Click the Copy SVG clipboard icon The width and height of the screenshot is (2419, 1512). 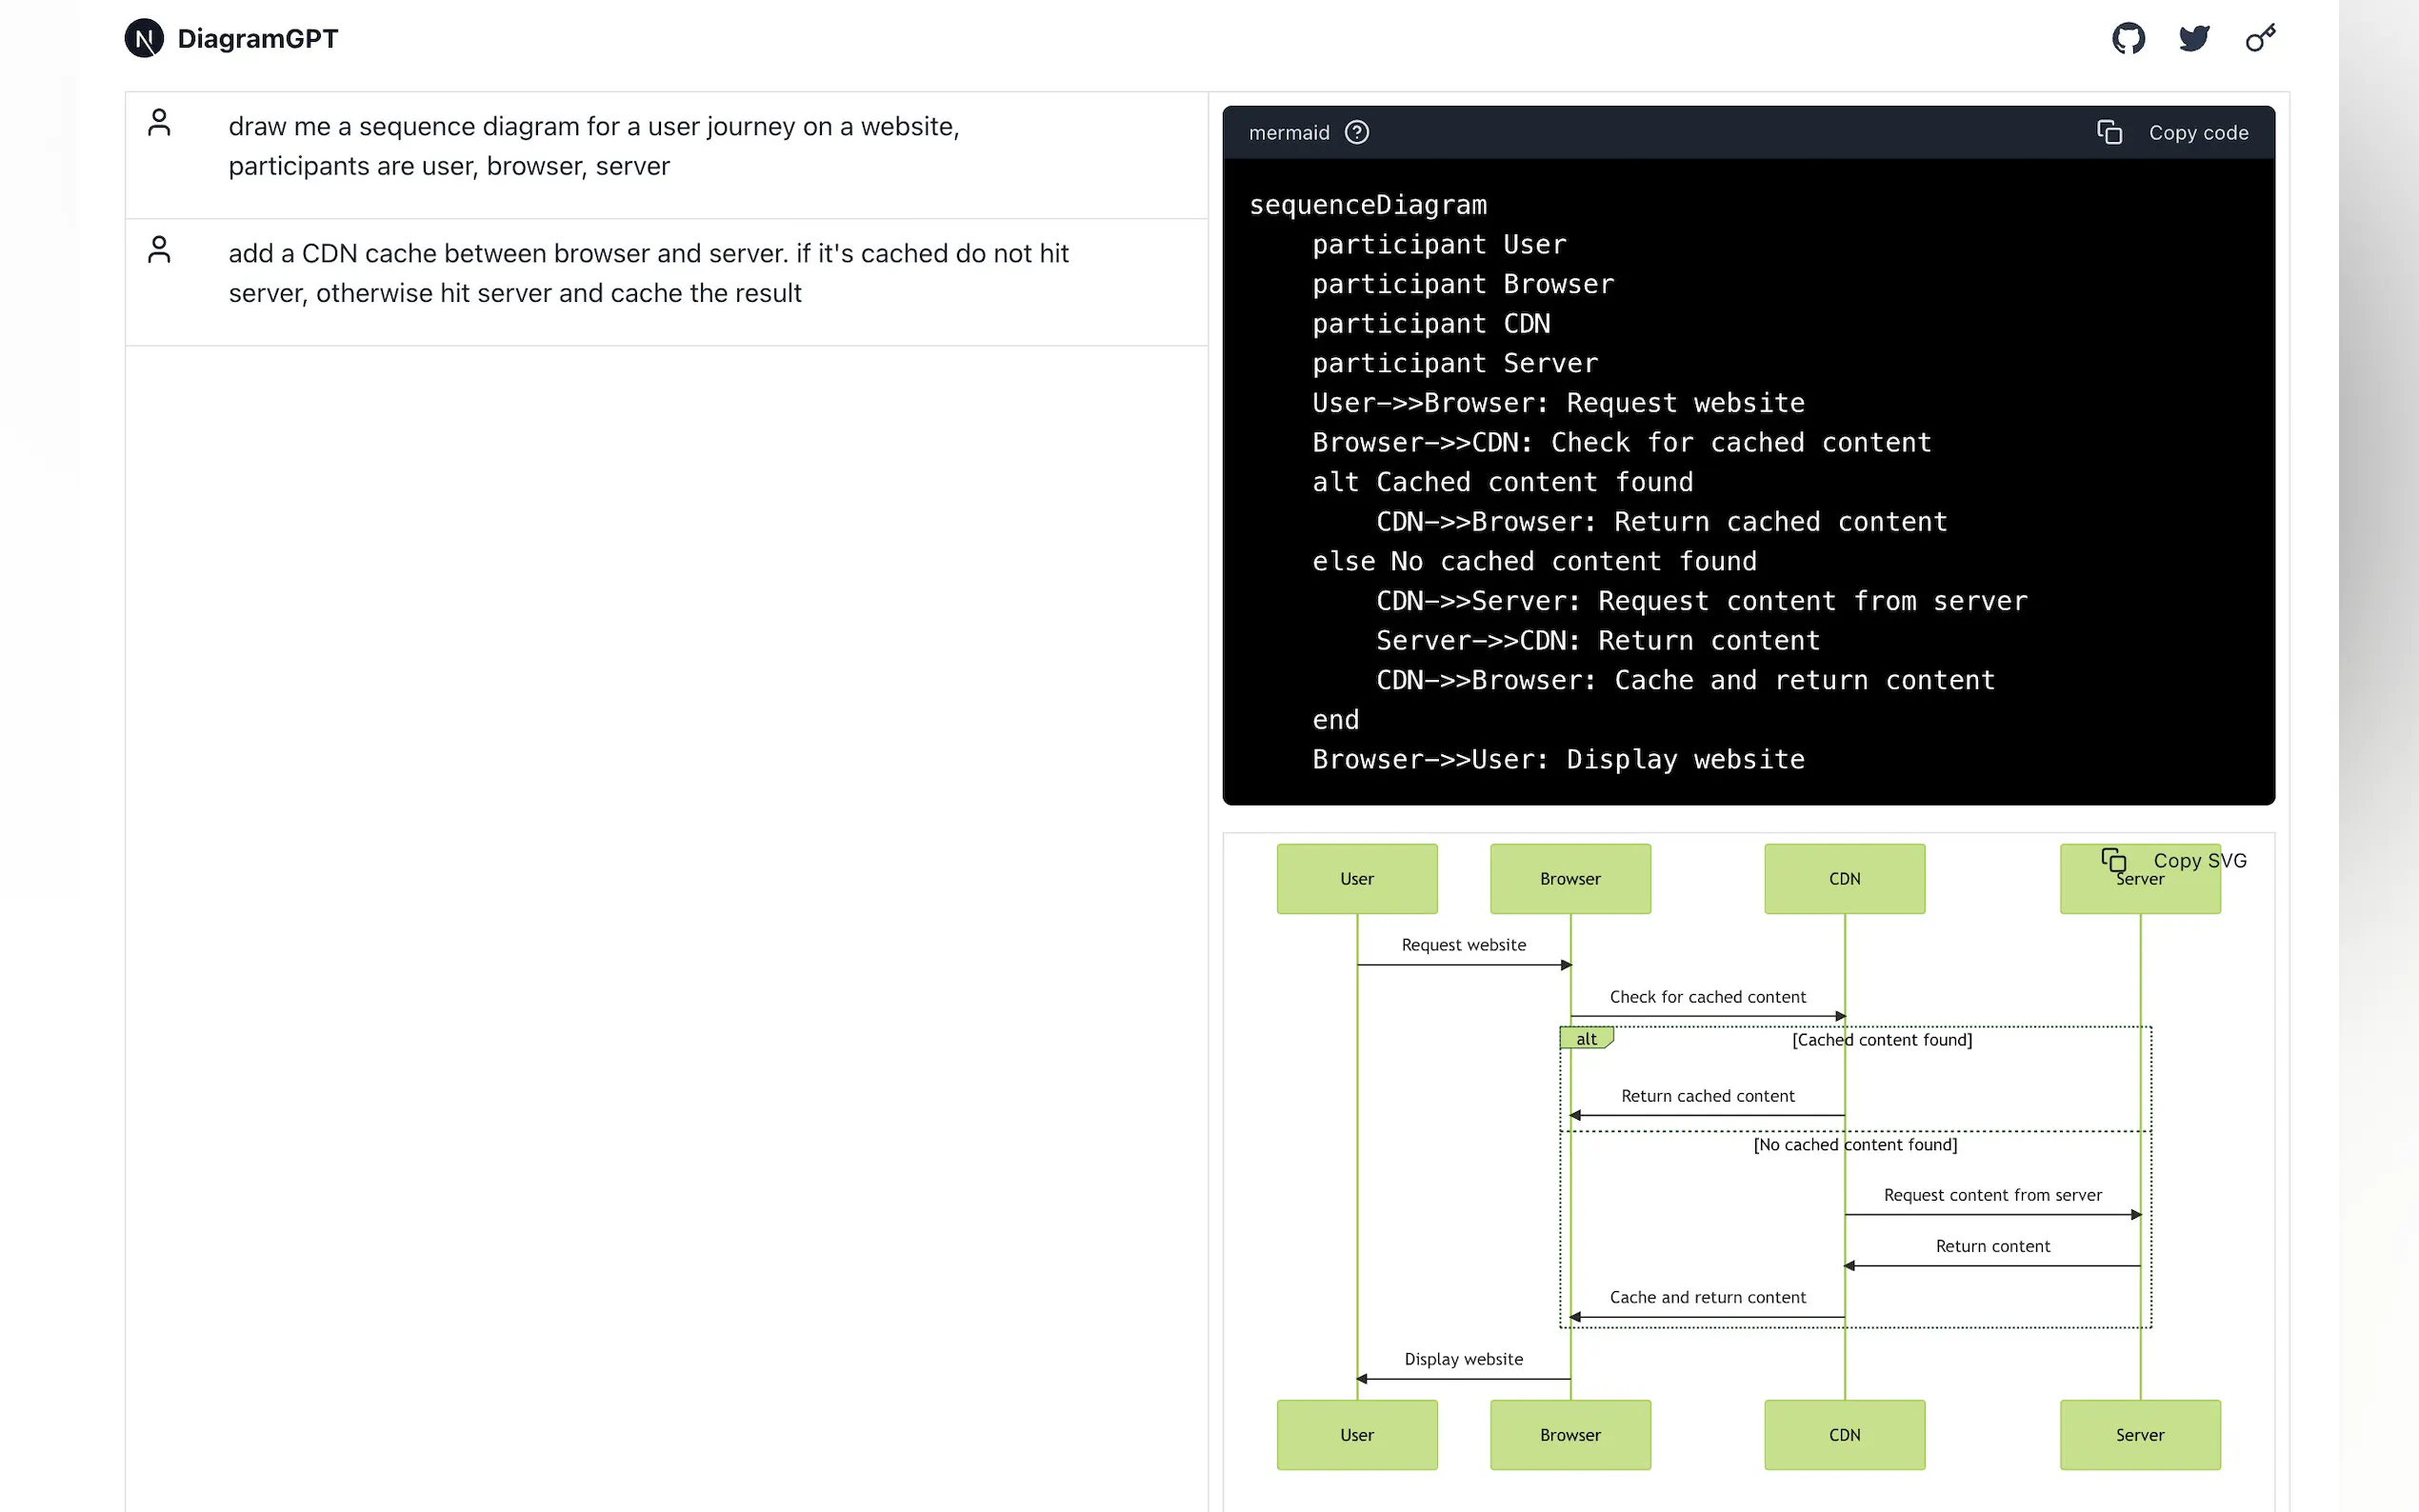2113,861
